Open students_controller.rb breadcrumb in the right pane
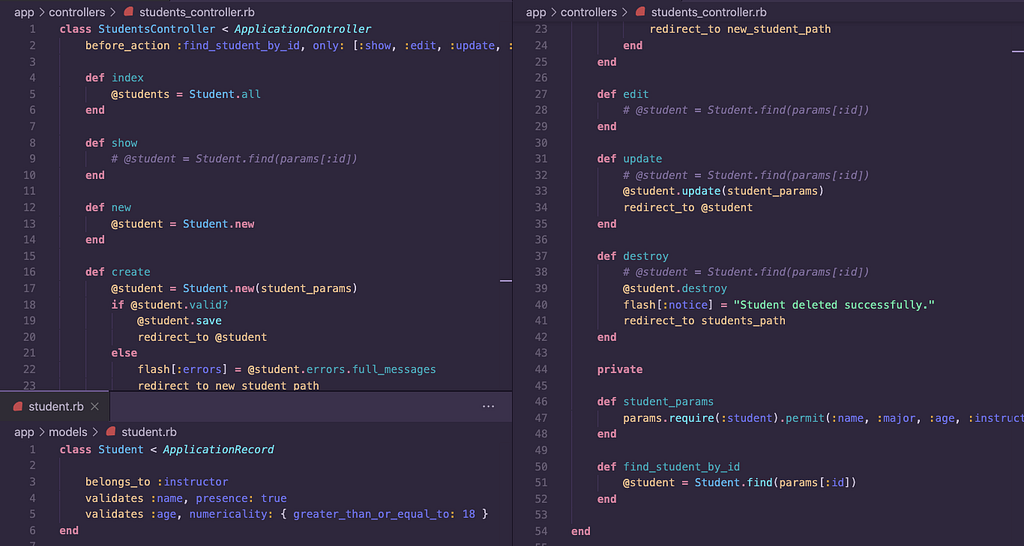 tap(709, 12)
